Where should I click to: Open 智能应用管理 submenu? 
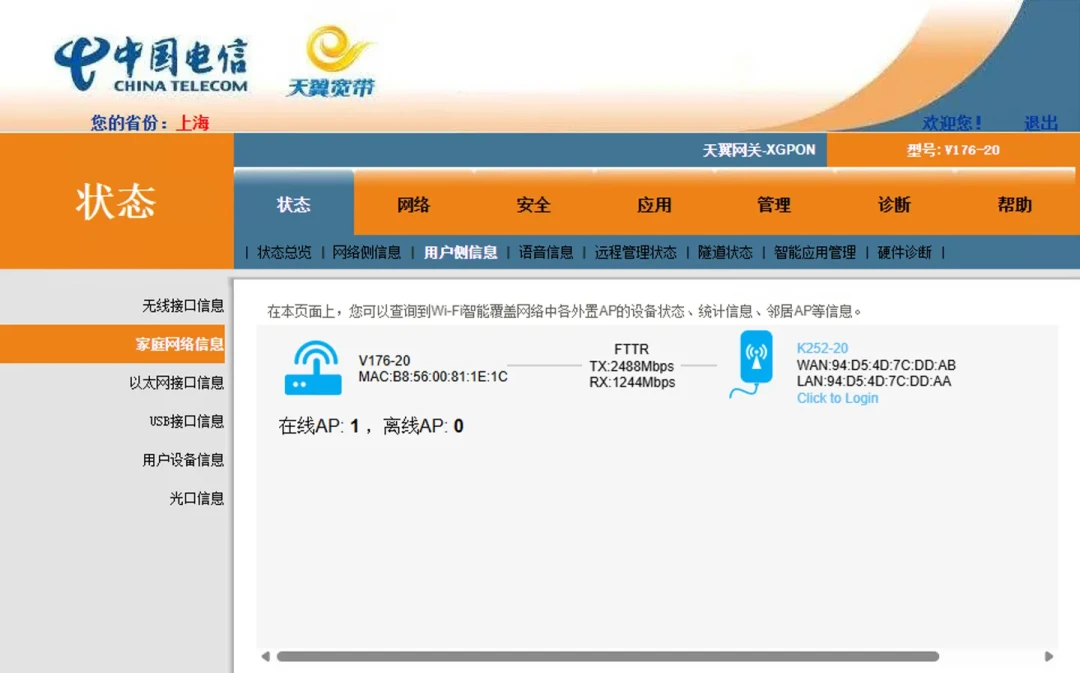pos(815,252)
